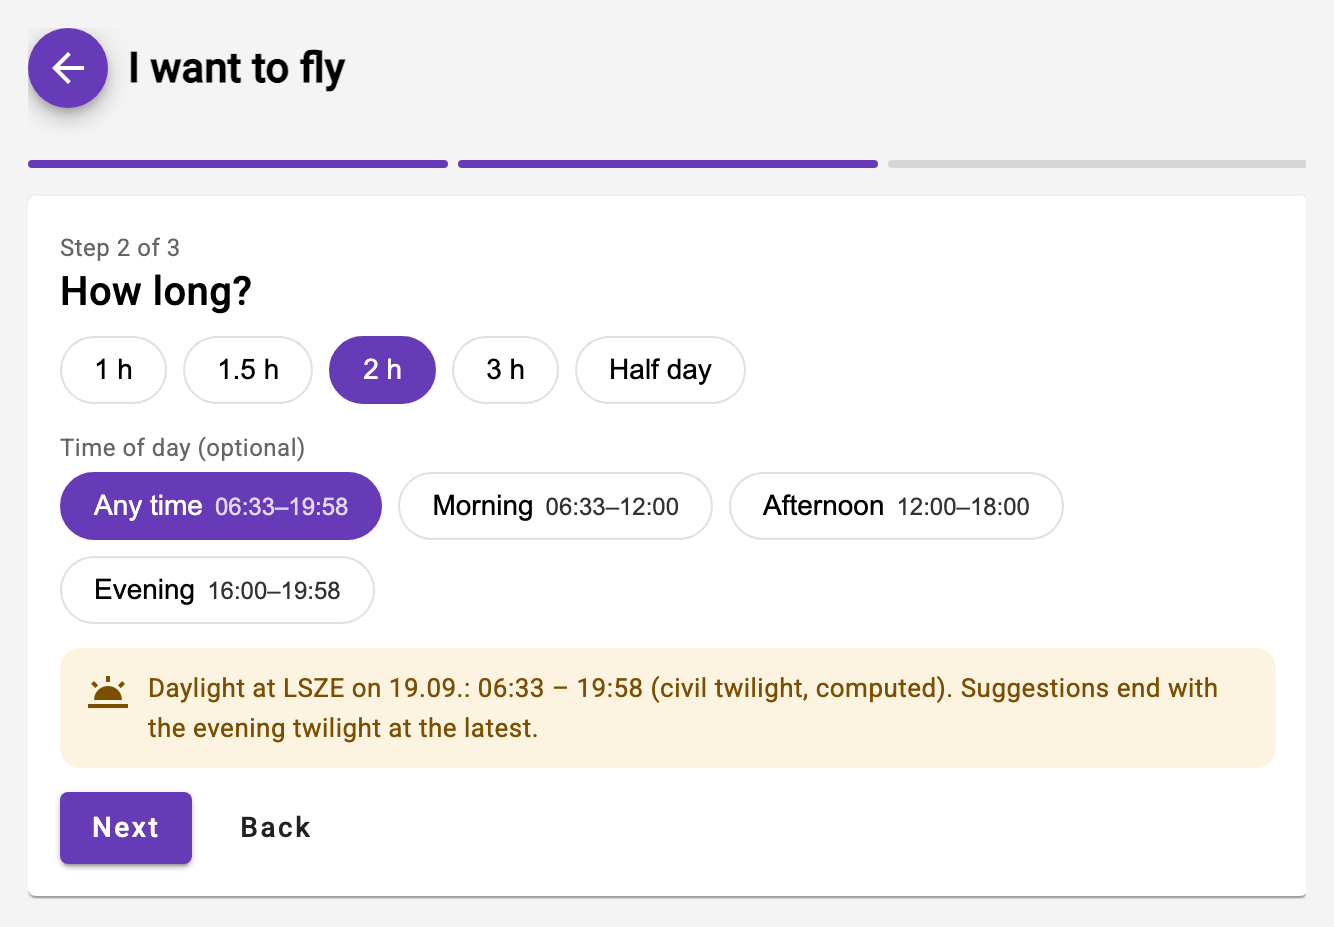Pick the 3 h duration chip
Screen dimensions: 1334x927
point(506,370)
